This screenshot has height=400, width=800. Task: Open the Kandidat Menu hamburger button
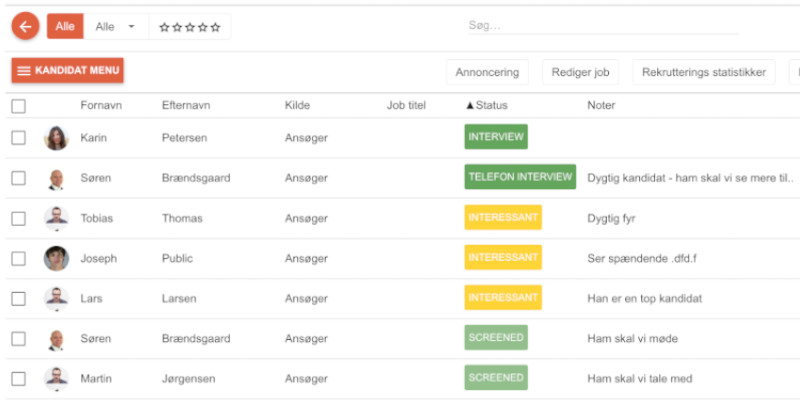68,71
